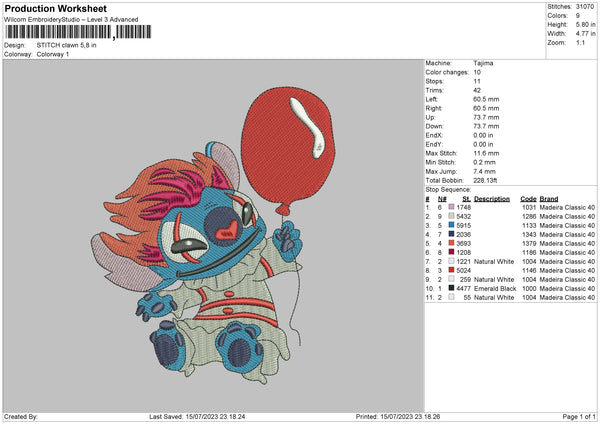The image size is (600, 424).
Task: Click thread code '1031'
Action: click(529, 207)
